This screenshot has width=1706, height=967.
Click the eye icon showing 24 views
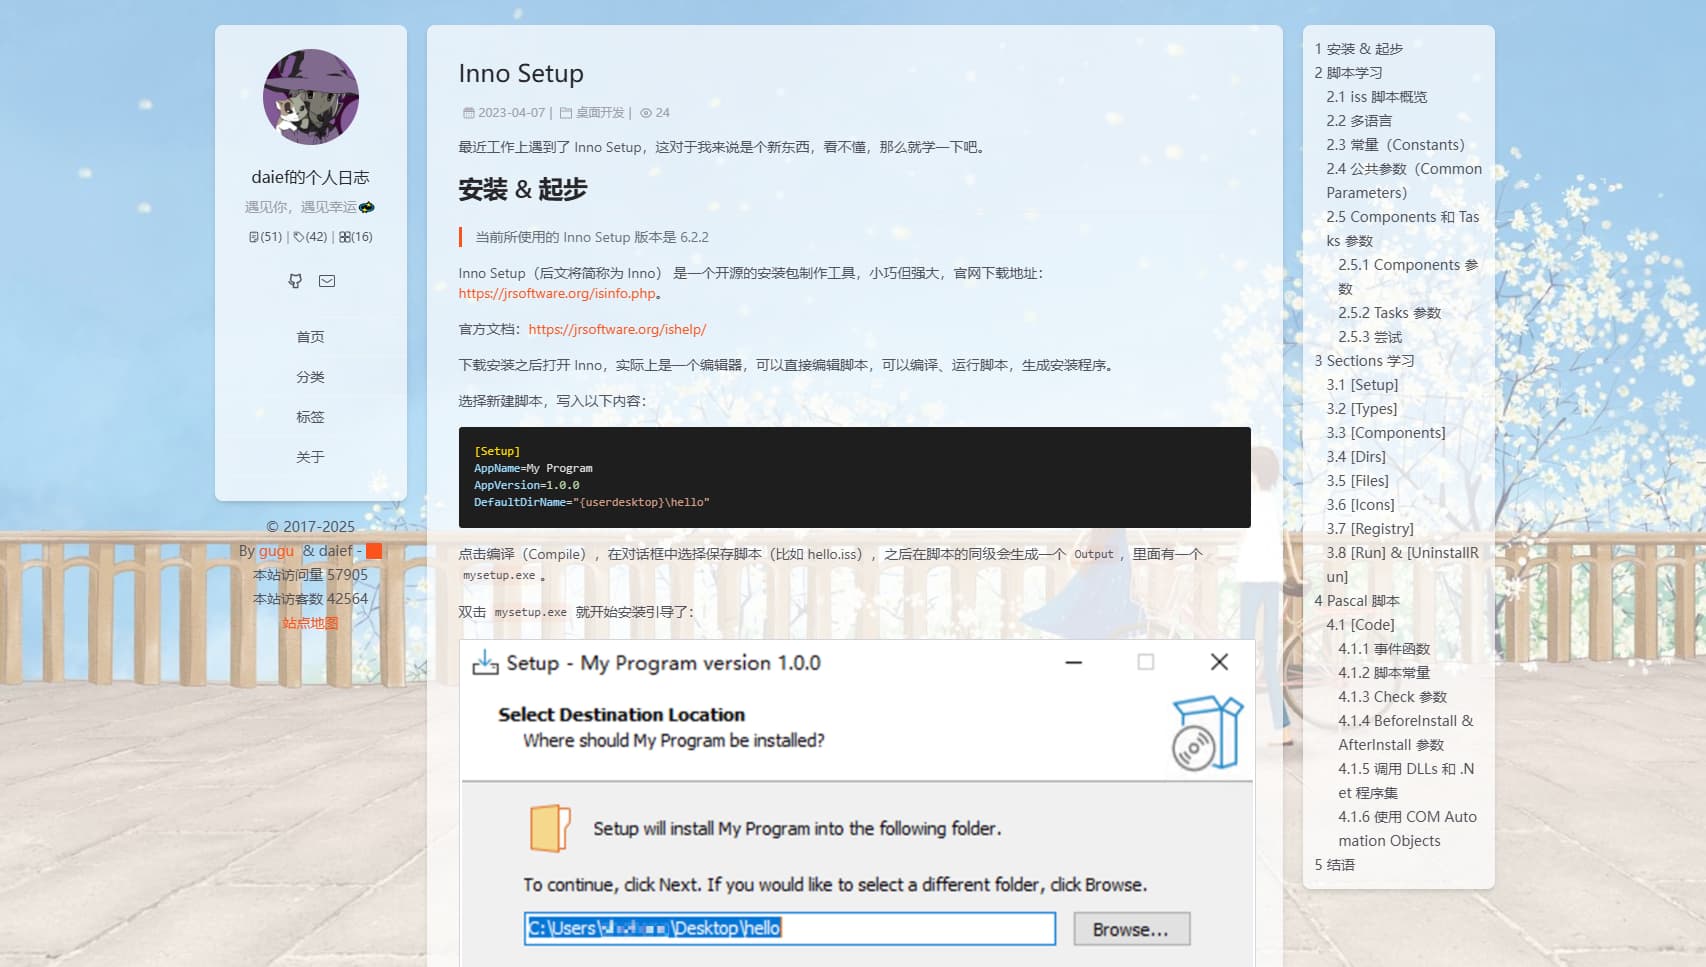[x=645, y=112]
